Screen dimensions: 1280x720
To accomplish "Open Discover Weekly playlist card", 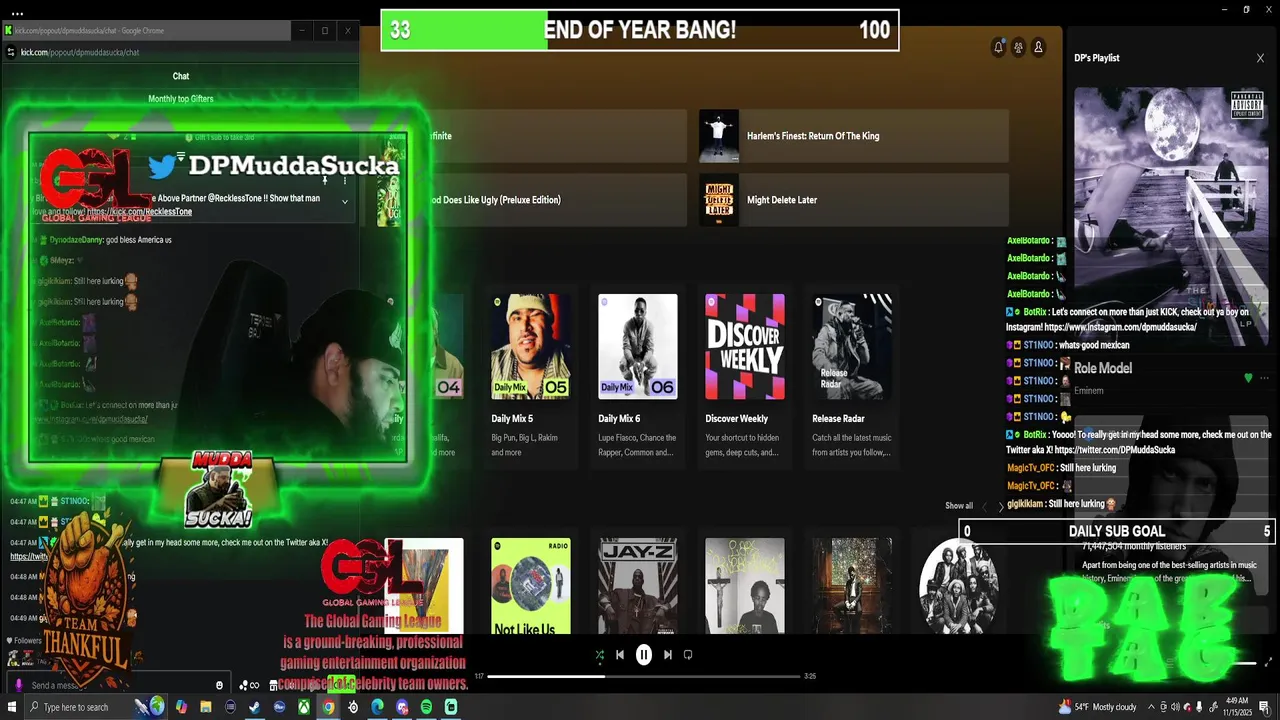I will click(x=745, y=378).
